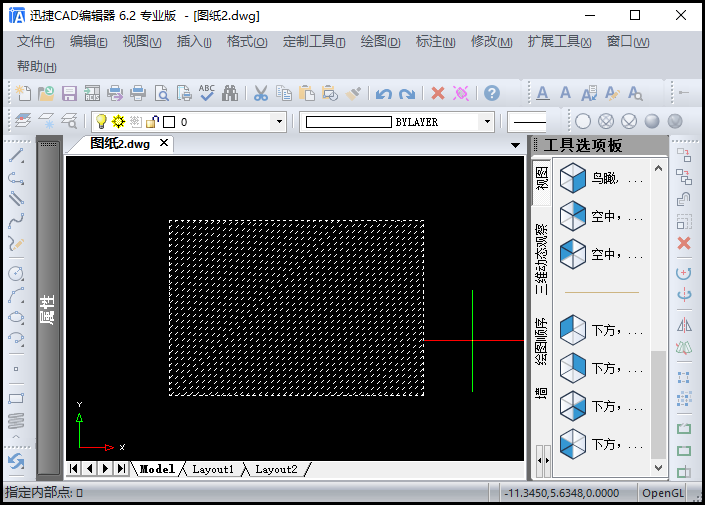
Task: Open the 三维动态观察 palette tab
Action: (541, 259)
